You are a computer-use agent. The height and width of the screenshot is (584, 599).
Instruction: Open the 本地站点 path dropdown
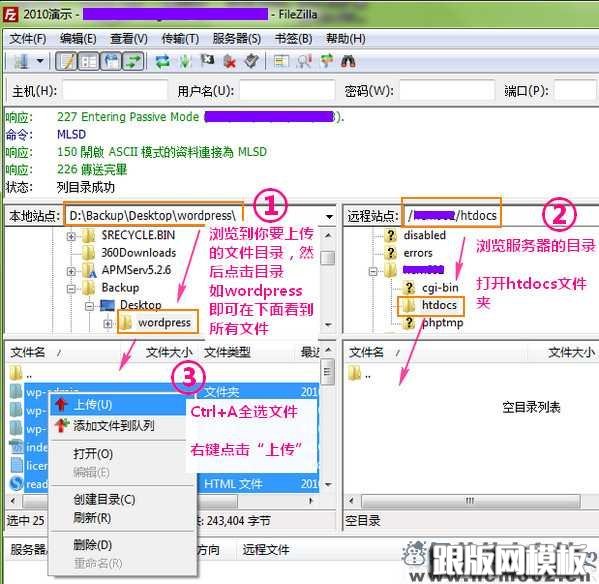[x=329, y=217]
